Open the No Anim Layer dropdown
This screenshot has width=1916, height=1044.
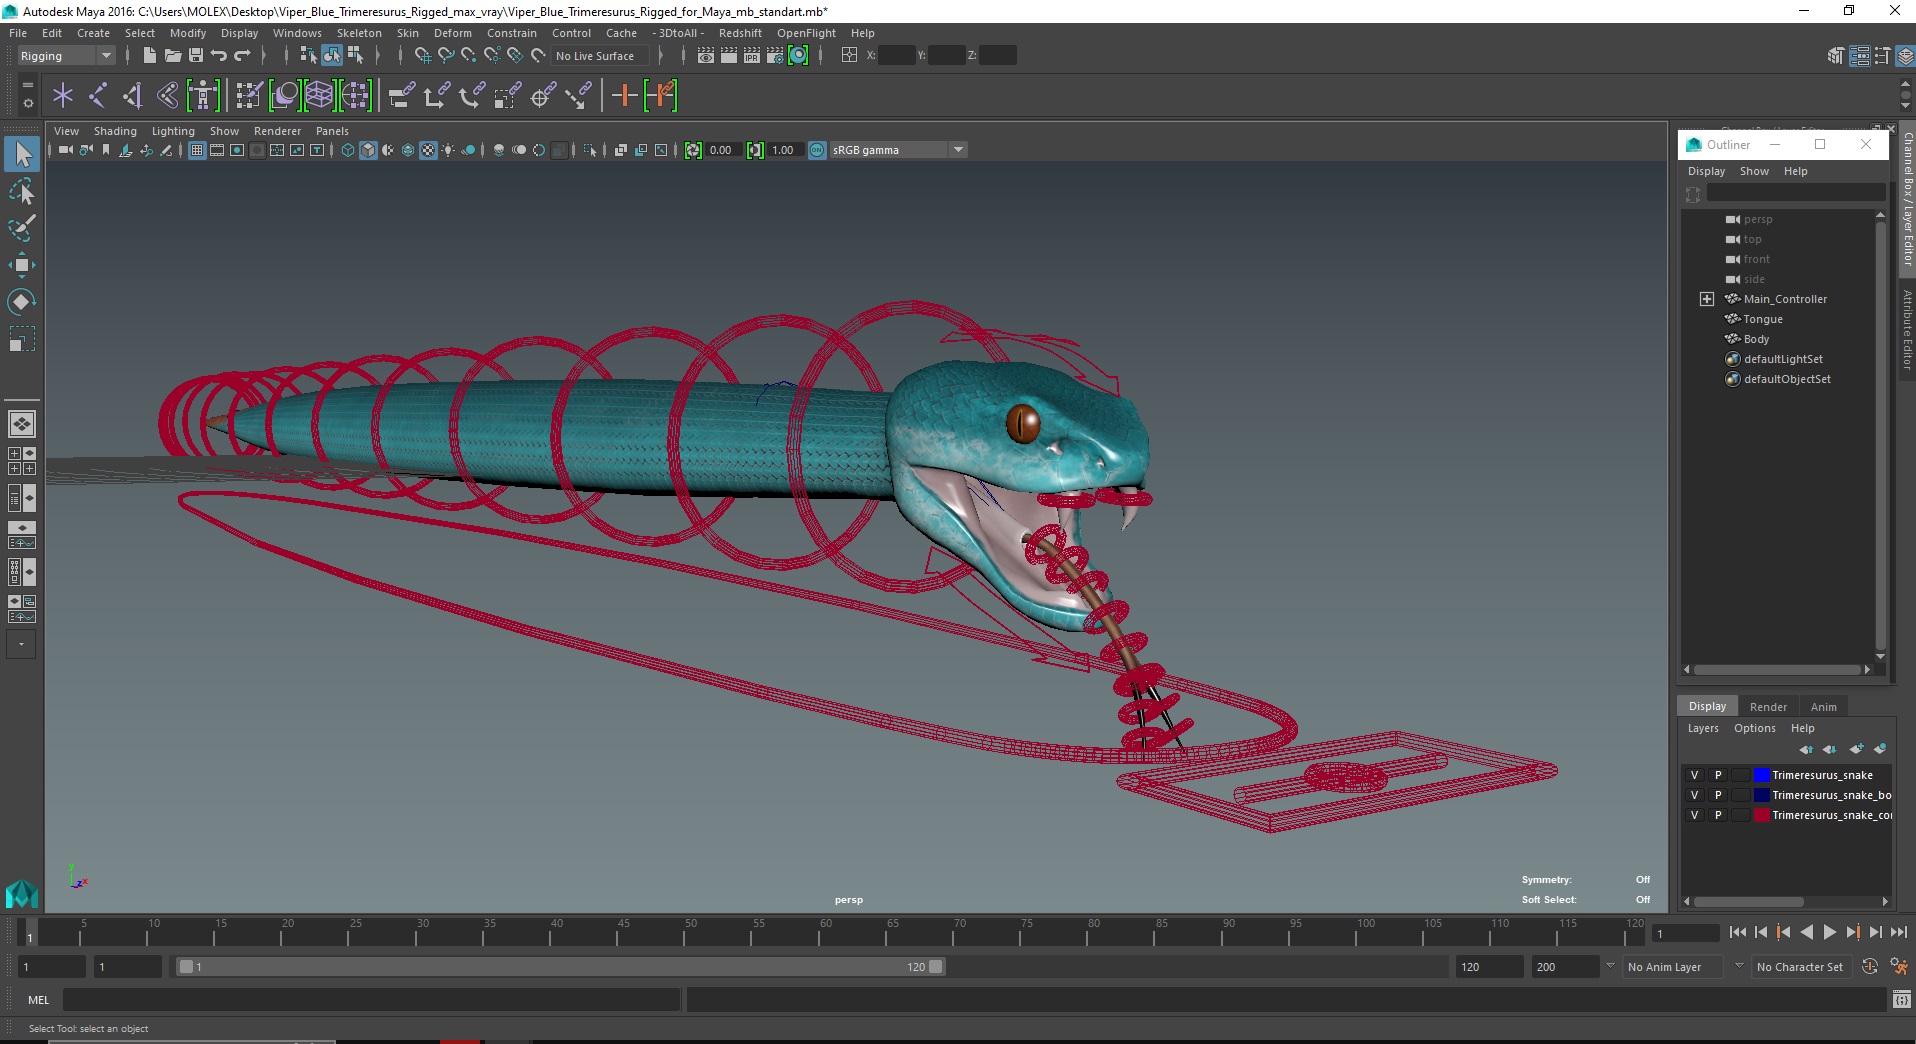coord(1673,967)
